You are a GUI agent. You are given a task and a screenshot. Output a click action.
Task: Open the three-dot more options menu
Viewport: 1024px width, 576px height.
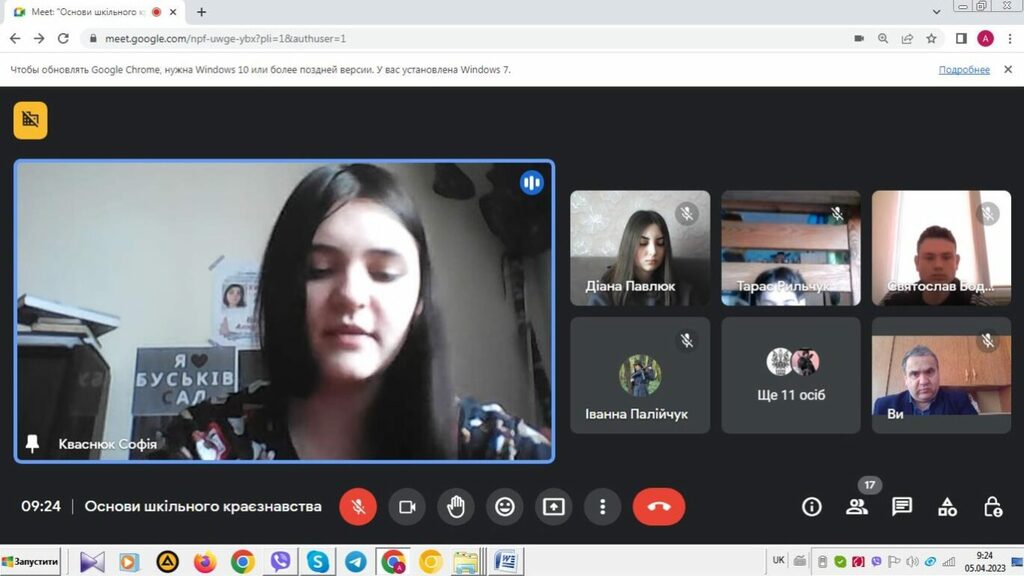point(602,507)
